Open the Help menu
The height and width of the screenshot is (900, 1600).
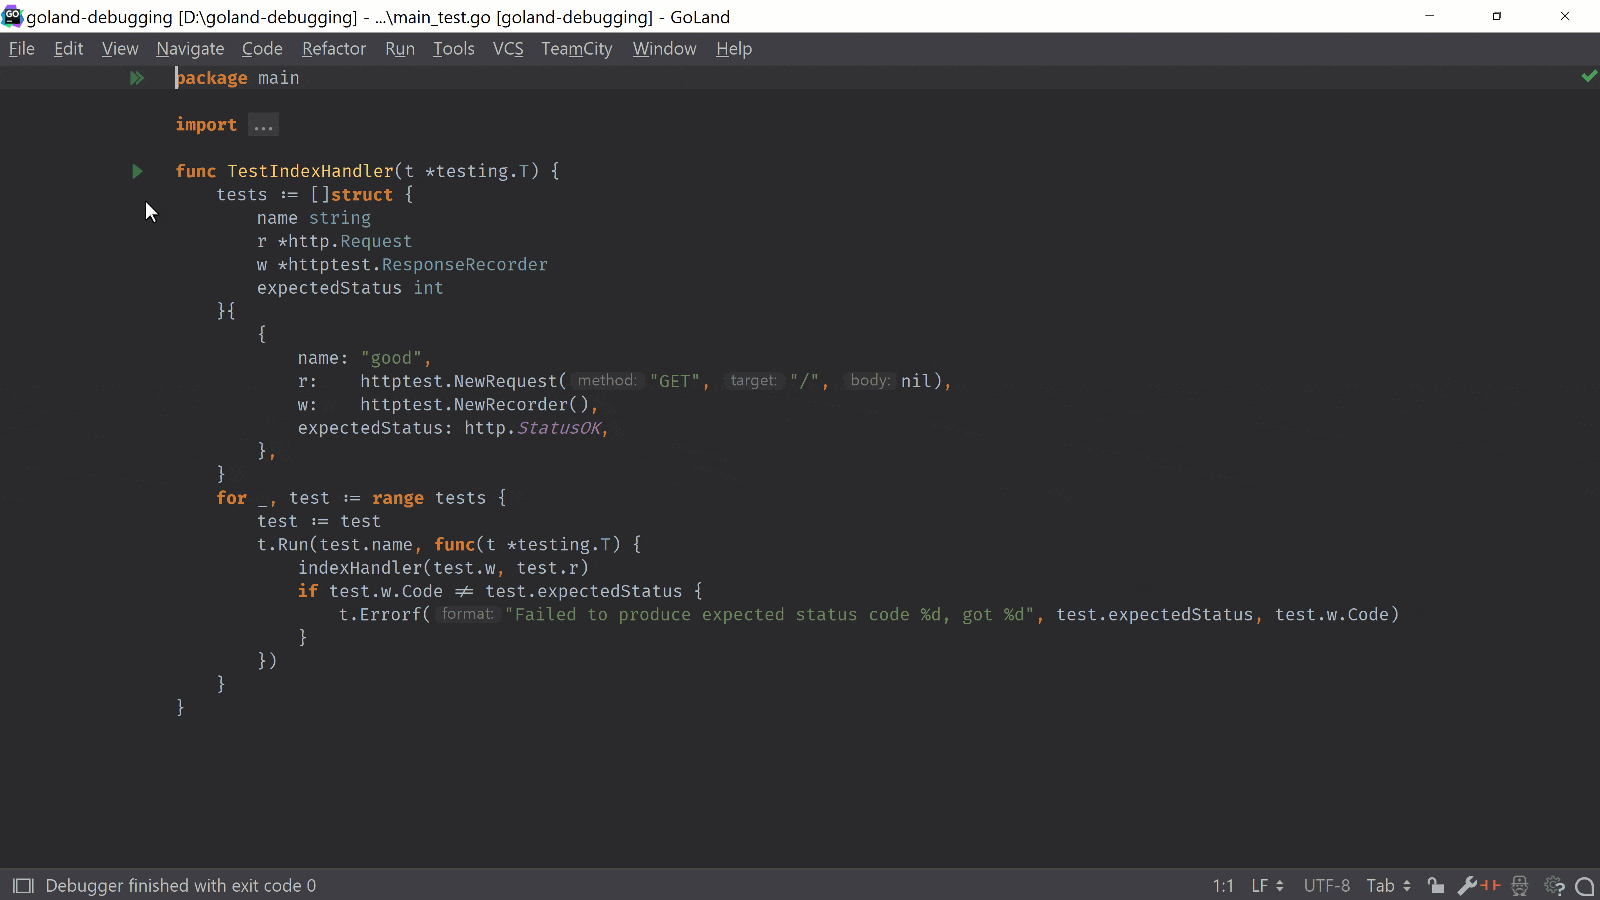point(734,49)
